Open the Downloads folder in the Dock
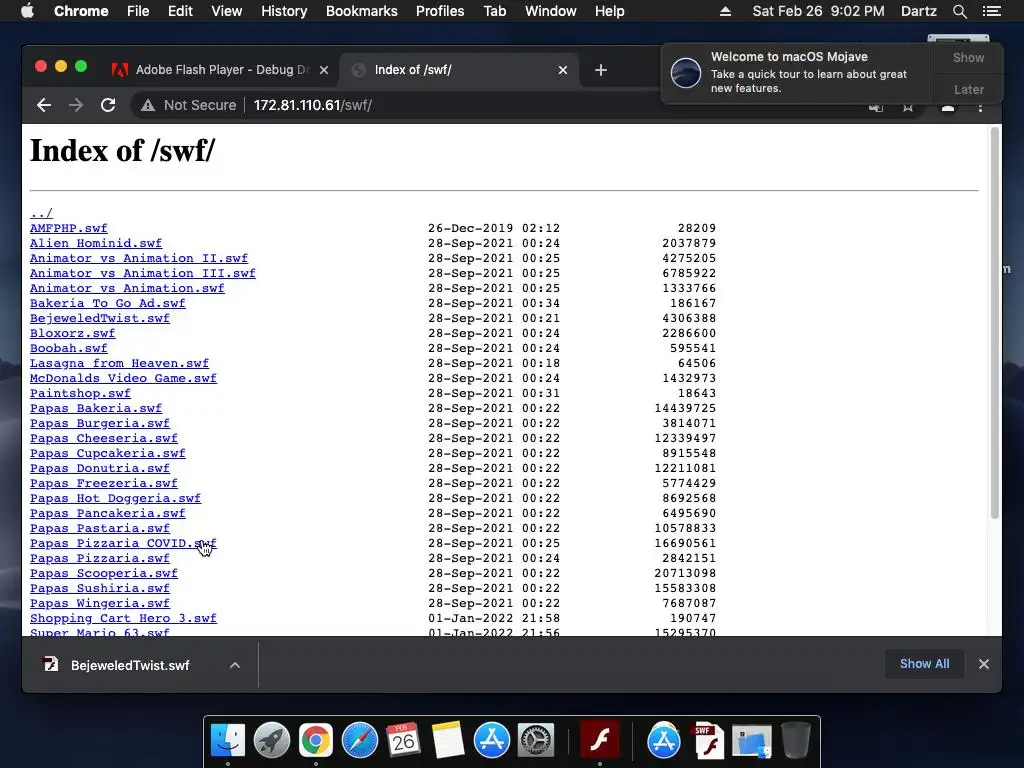1024x768 pixels. (x=752, y=742)
